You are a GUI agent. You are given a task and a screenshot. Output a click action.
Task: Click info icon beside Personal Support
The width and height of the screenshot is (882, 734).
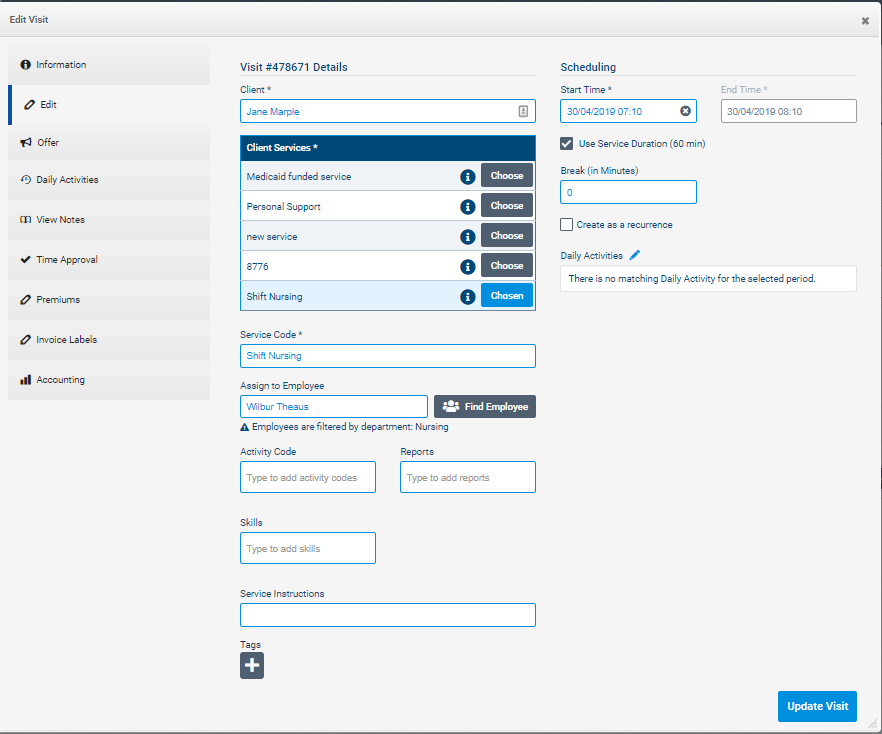point(467,206)
